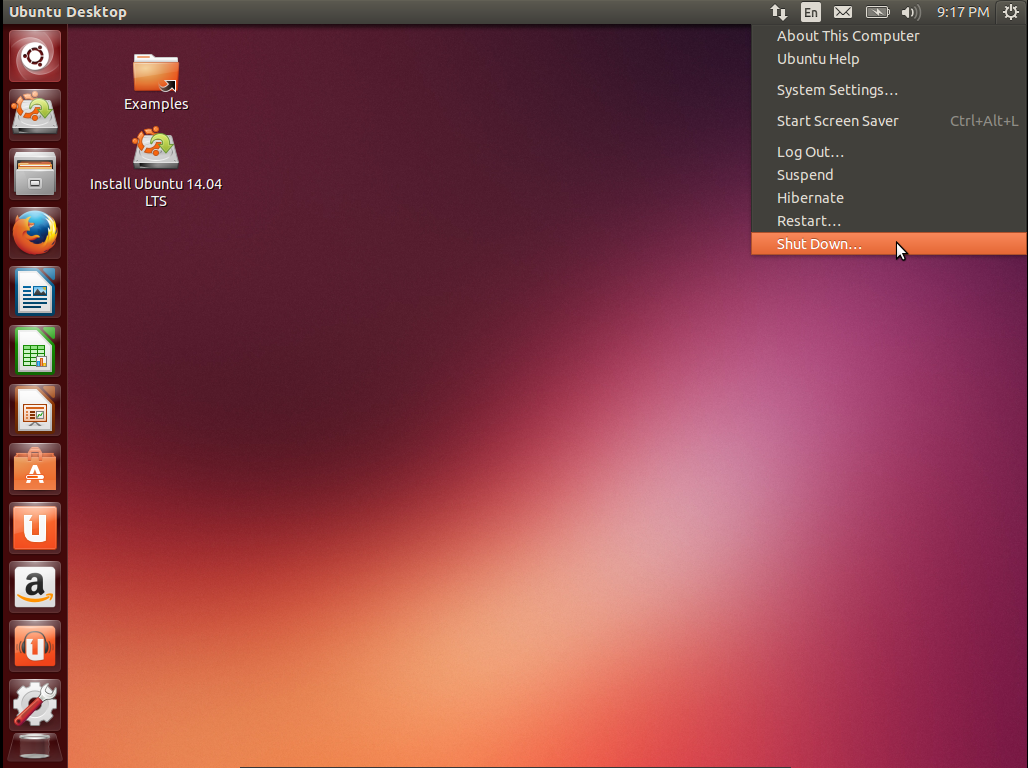Open the En keyboard layout menu
Image resolution: width=1028 pixels, height=768 pixels.
pos(810,12)
